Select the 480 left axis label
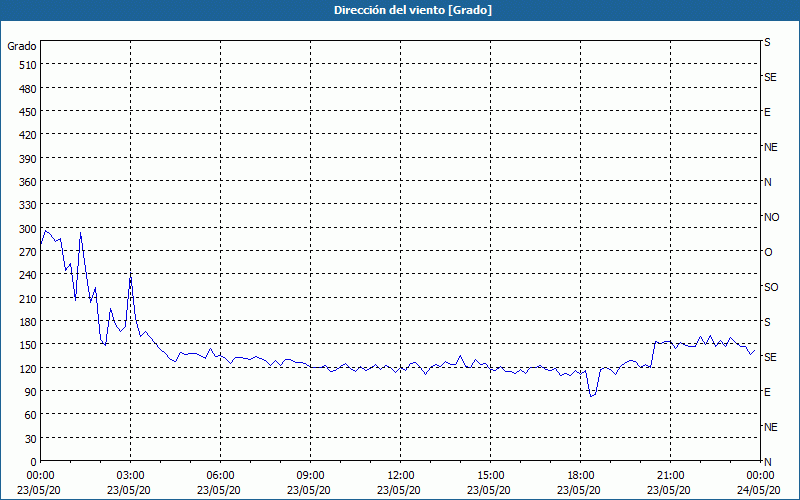Viewport: 800px width, 500px height. click(x=28, y=89)
